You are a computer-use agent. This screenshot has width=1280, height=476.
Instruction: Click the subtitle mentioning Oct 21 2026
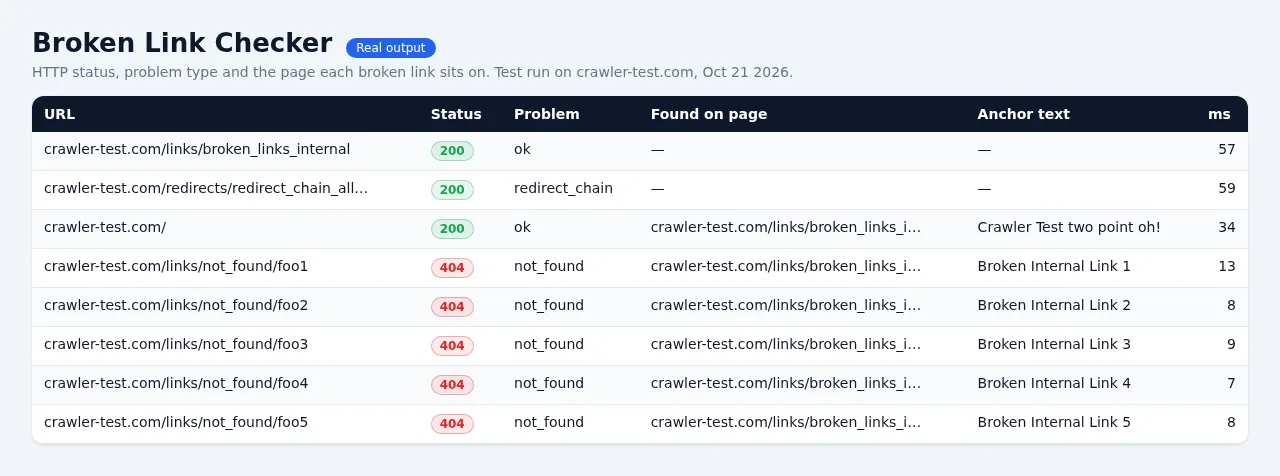point(412,72)
